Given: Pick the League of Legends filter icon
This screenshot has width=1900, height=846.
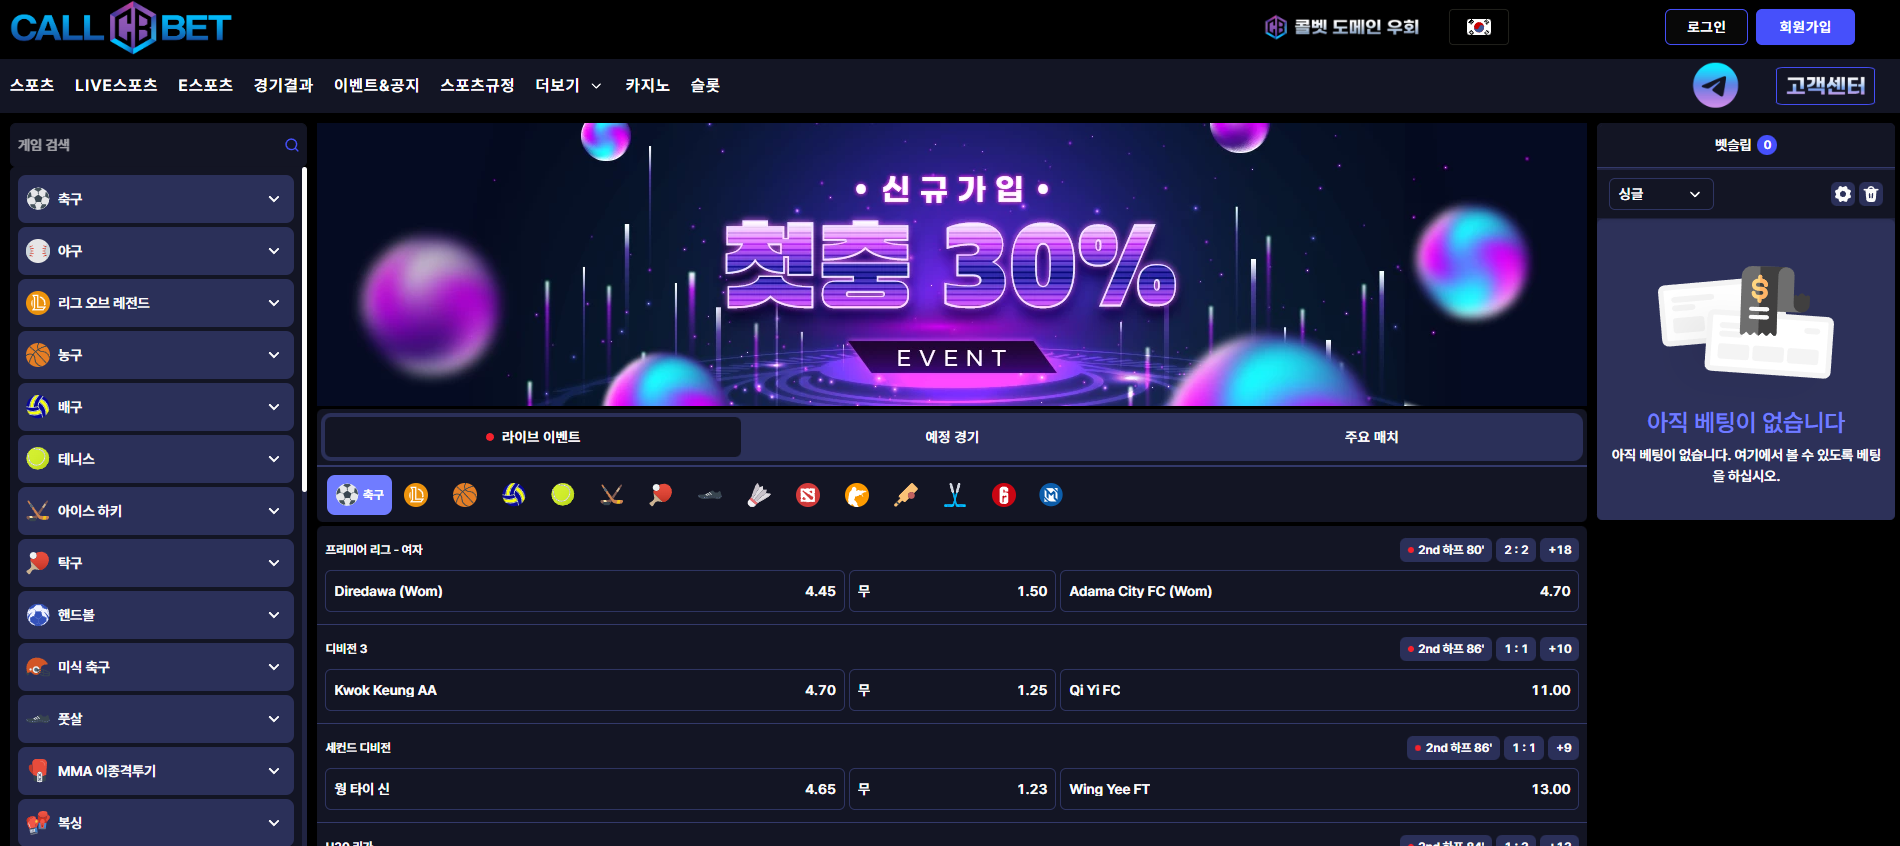Looking at the screenshot, I should point(416,495).
